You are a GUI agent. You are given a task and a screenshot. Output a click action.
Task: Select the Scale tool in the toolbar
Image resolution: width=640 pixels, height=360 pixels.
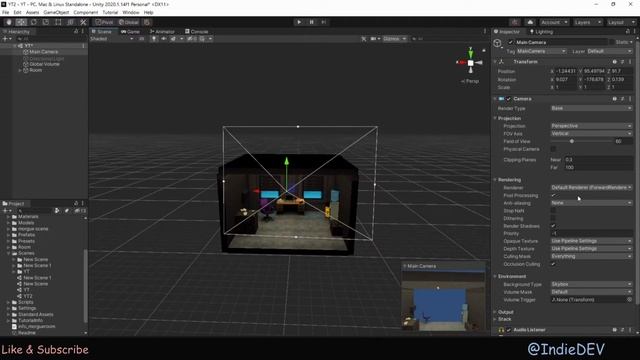tap(46, 22)
